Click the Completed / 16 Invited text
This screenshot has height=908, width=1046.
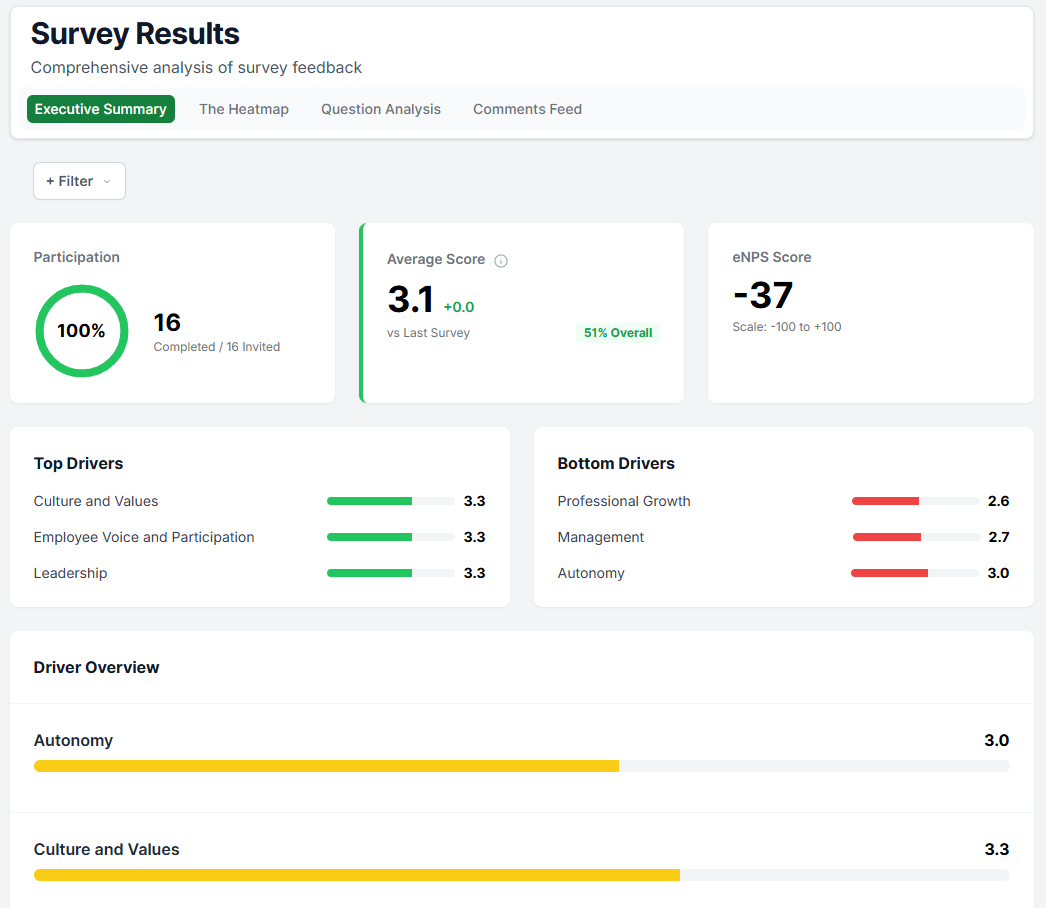pyautogui.click(x=217, y=347)
